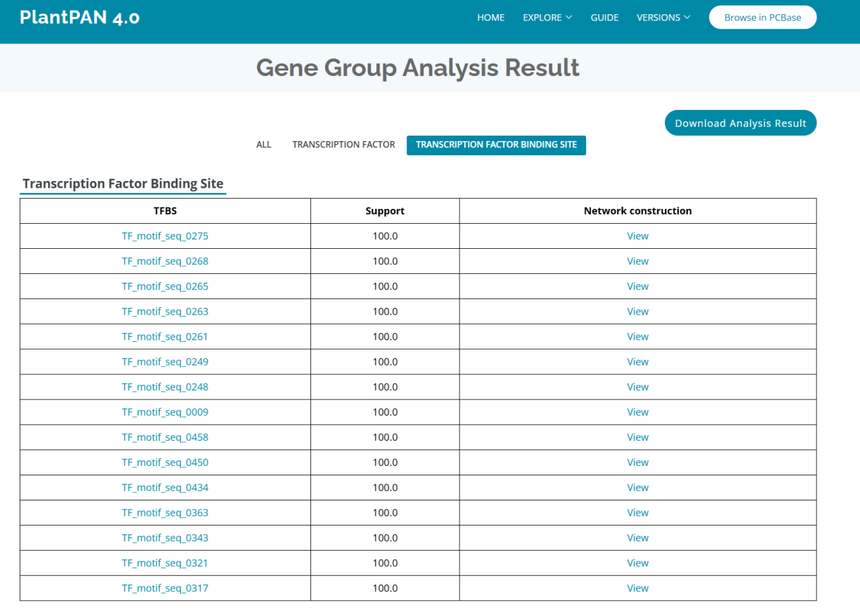The image size is (860, 613).
Task: Click the Support column header
Action: click(x=385, y=211)
